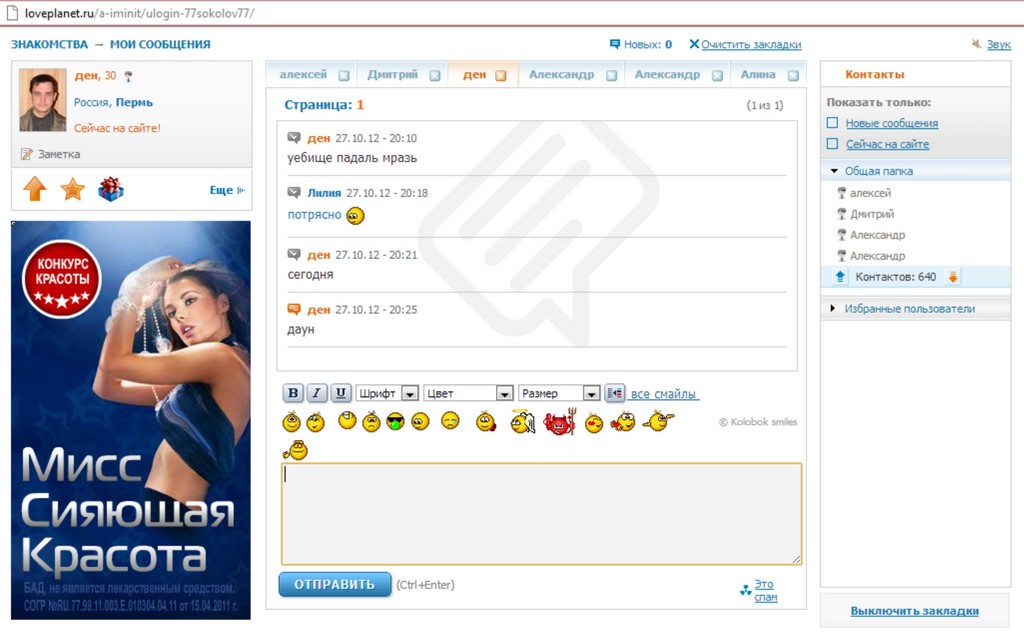Enable the Сейчас на сайте filter checkbox
The height and width of the screenshot is (639, 1024).
pyautogui.click(x=832, y=144)
